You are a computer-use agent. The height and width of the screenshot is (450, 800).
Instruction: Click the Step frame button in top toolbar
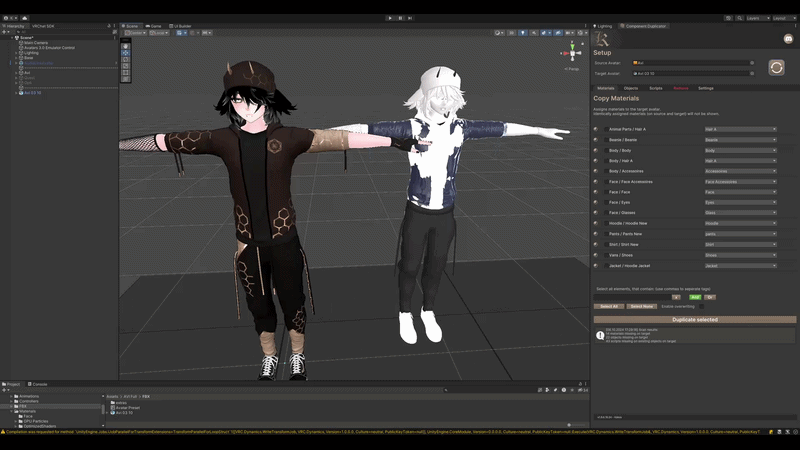tap(410, 18)
